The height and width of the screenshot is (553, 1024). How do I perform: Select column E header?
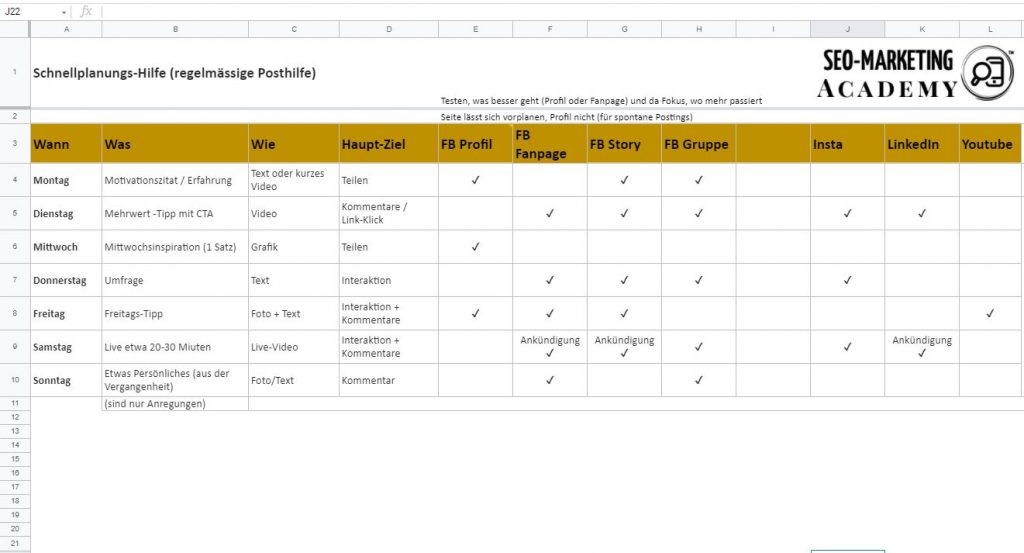point(475,29)
